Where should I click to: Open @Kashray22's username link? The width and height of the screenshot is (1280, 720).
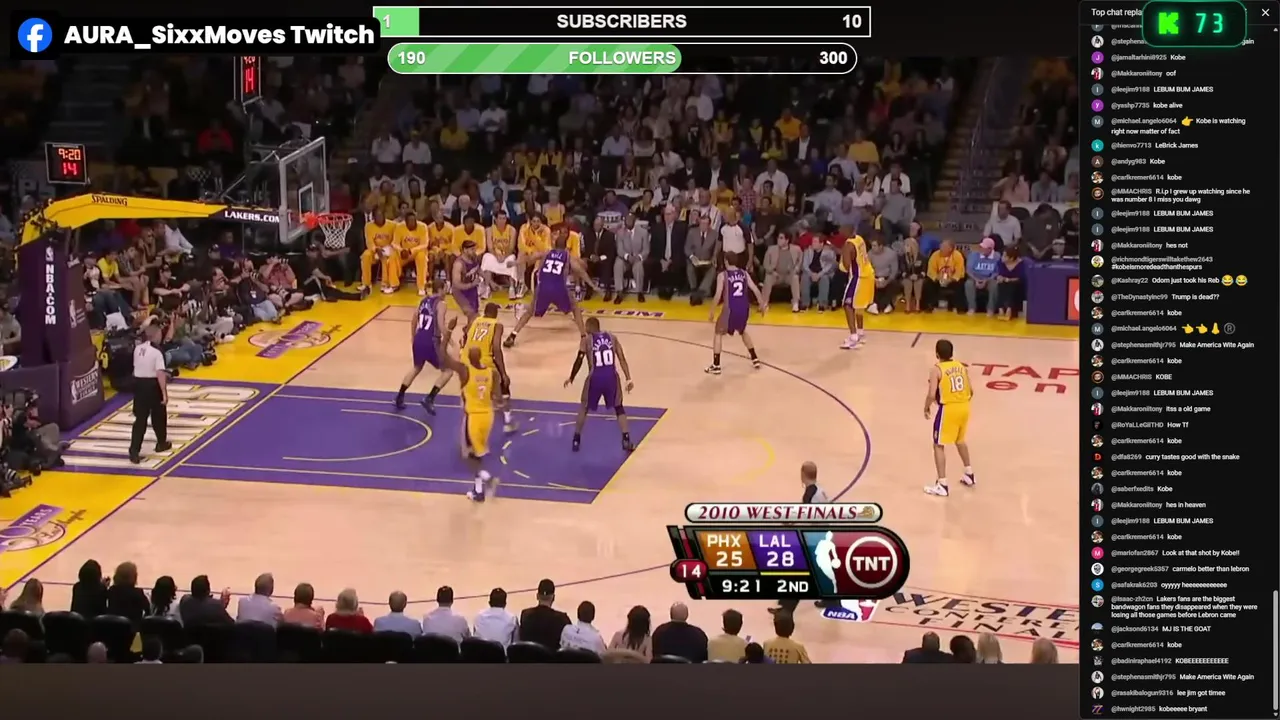point(1131,281)
